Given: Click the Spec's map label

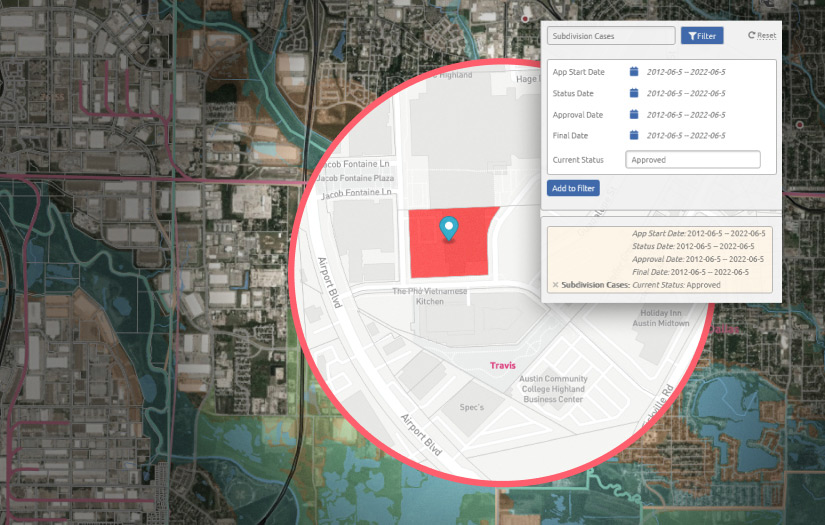Looking at the screenshot, I should 471,407.
